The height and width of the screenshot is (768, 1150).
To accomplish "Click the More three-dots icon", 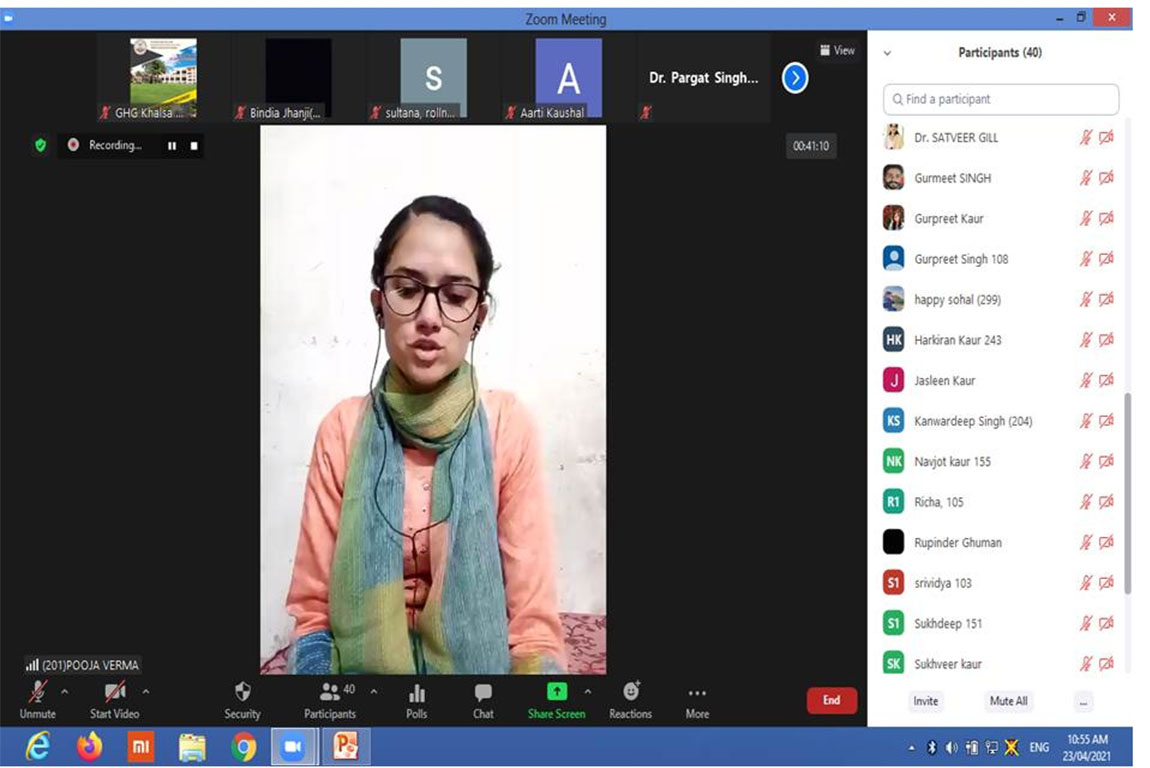I will [x=697, y=692].
